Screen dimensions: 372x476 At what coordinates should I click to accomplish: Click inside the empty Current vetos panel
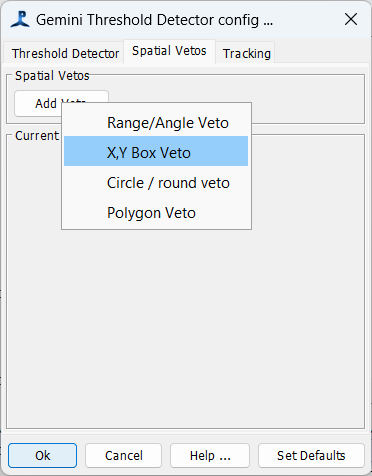(x=185, y=327)
